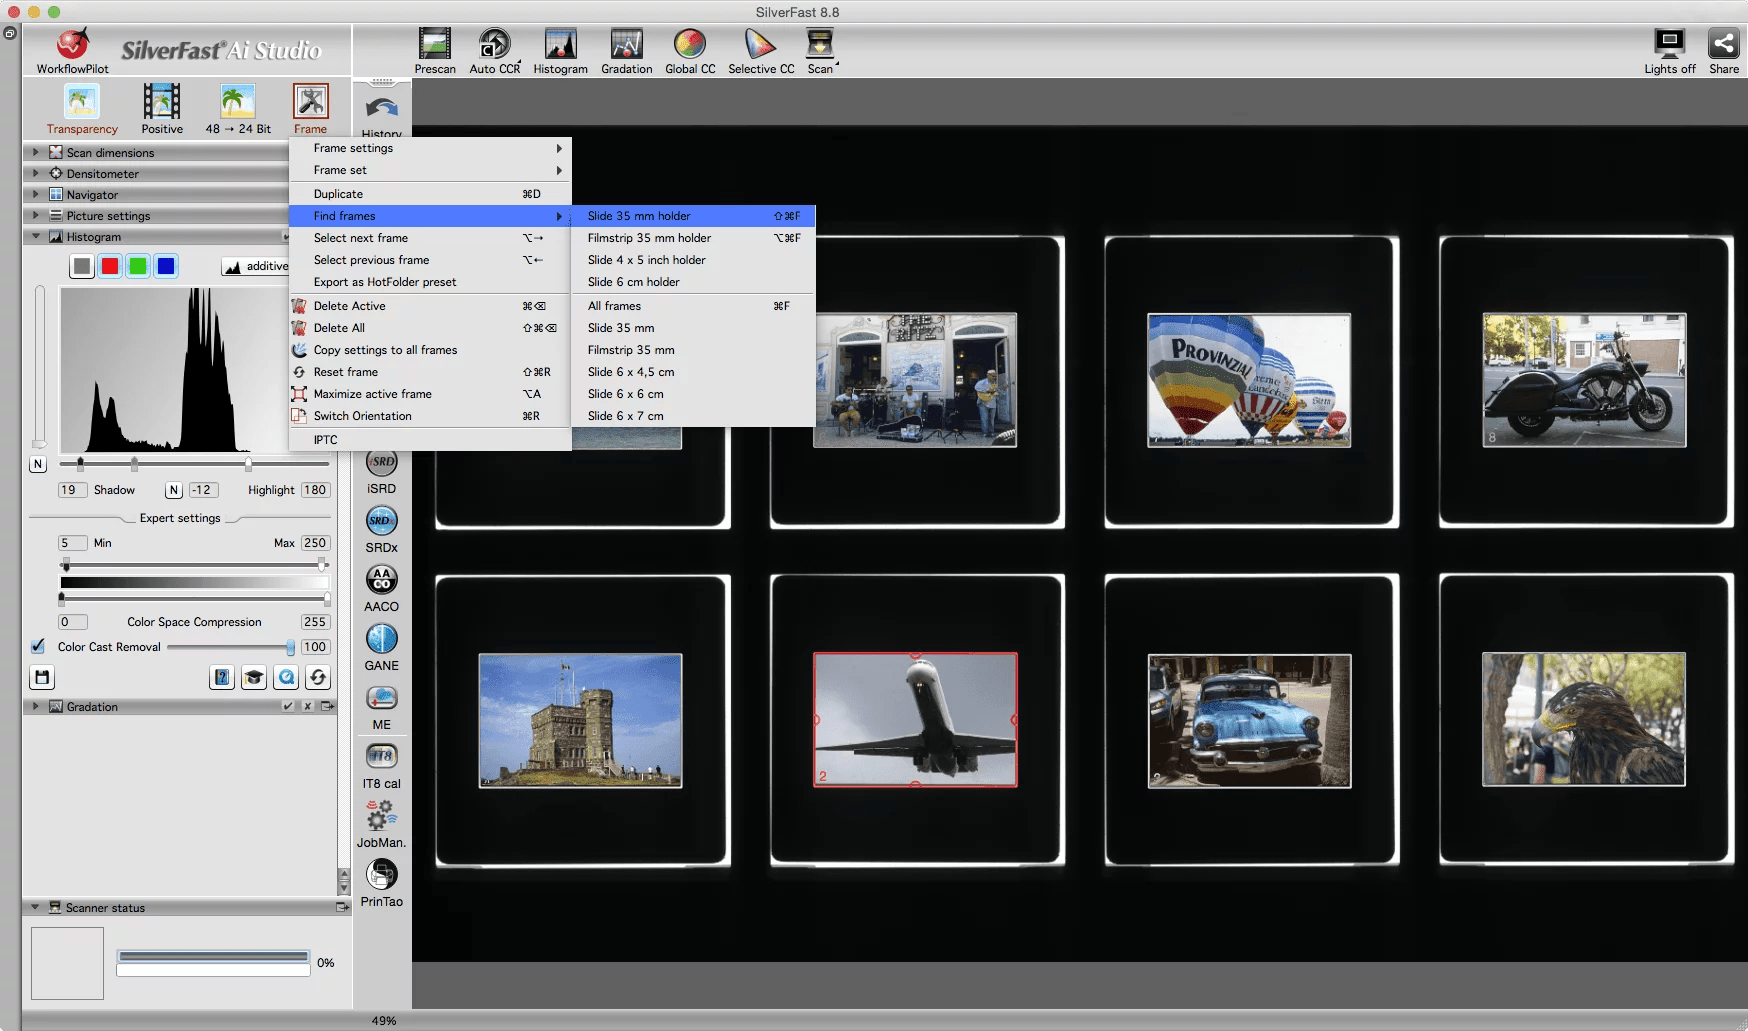Open the iSRD dust removal tool
The width and height of the screenshot is (1748, 1031).
[381, 468]
